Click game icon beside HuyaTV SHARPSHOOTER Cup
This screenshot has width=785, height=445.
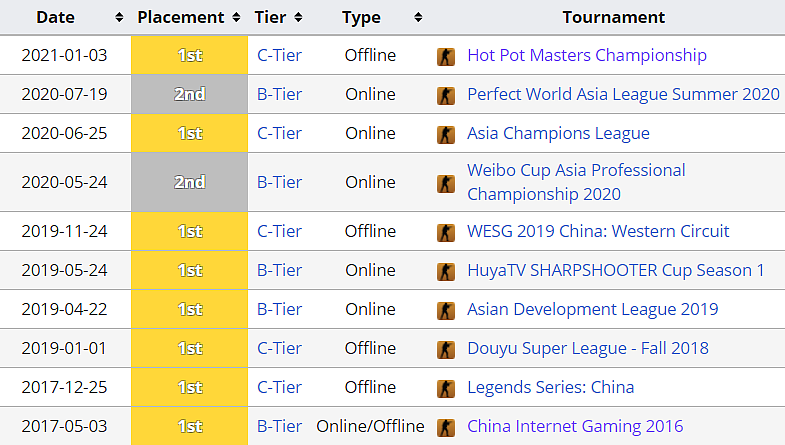click(x=446, y=271)
